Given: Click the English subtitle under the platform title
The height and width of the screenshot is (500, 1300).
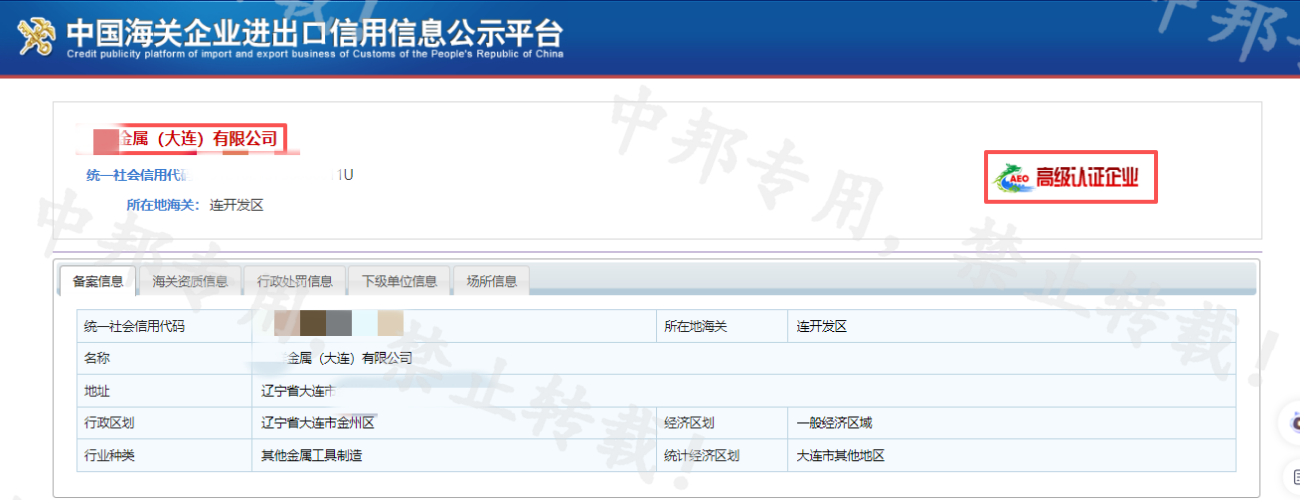Looking at the screenshot, I should click(315, 54).
